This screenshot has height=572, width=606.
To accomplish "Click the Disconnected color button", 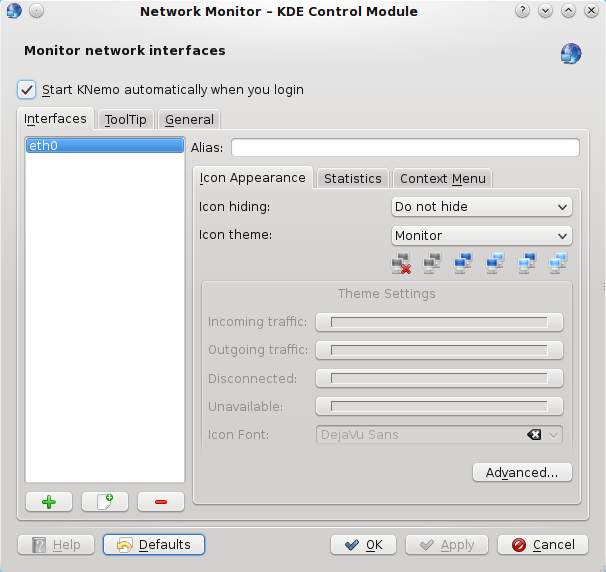I will 439,378.
